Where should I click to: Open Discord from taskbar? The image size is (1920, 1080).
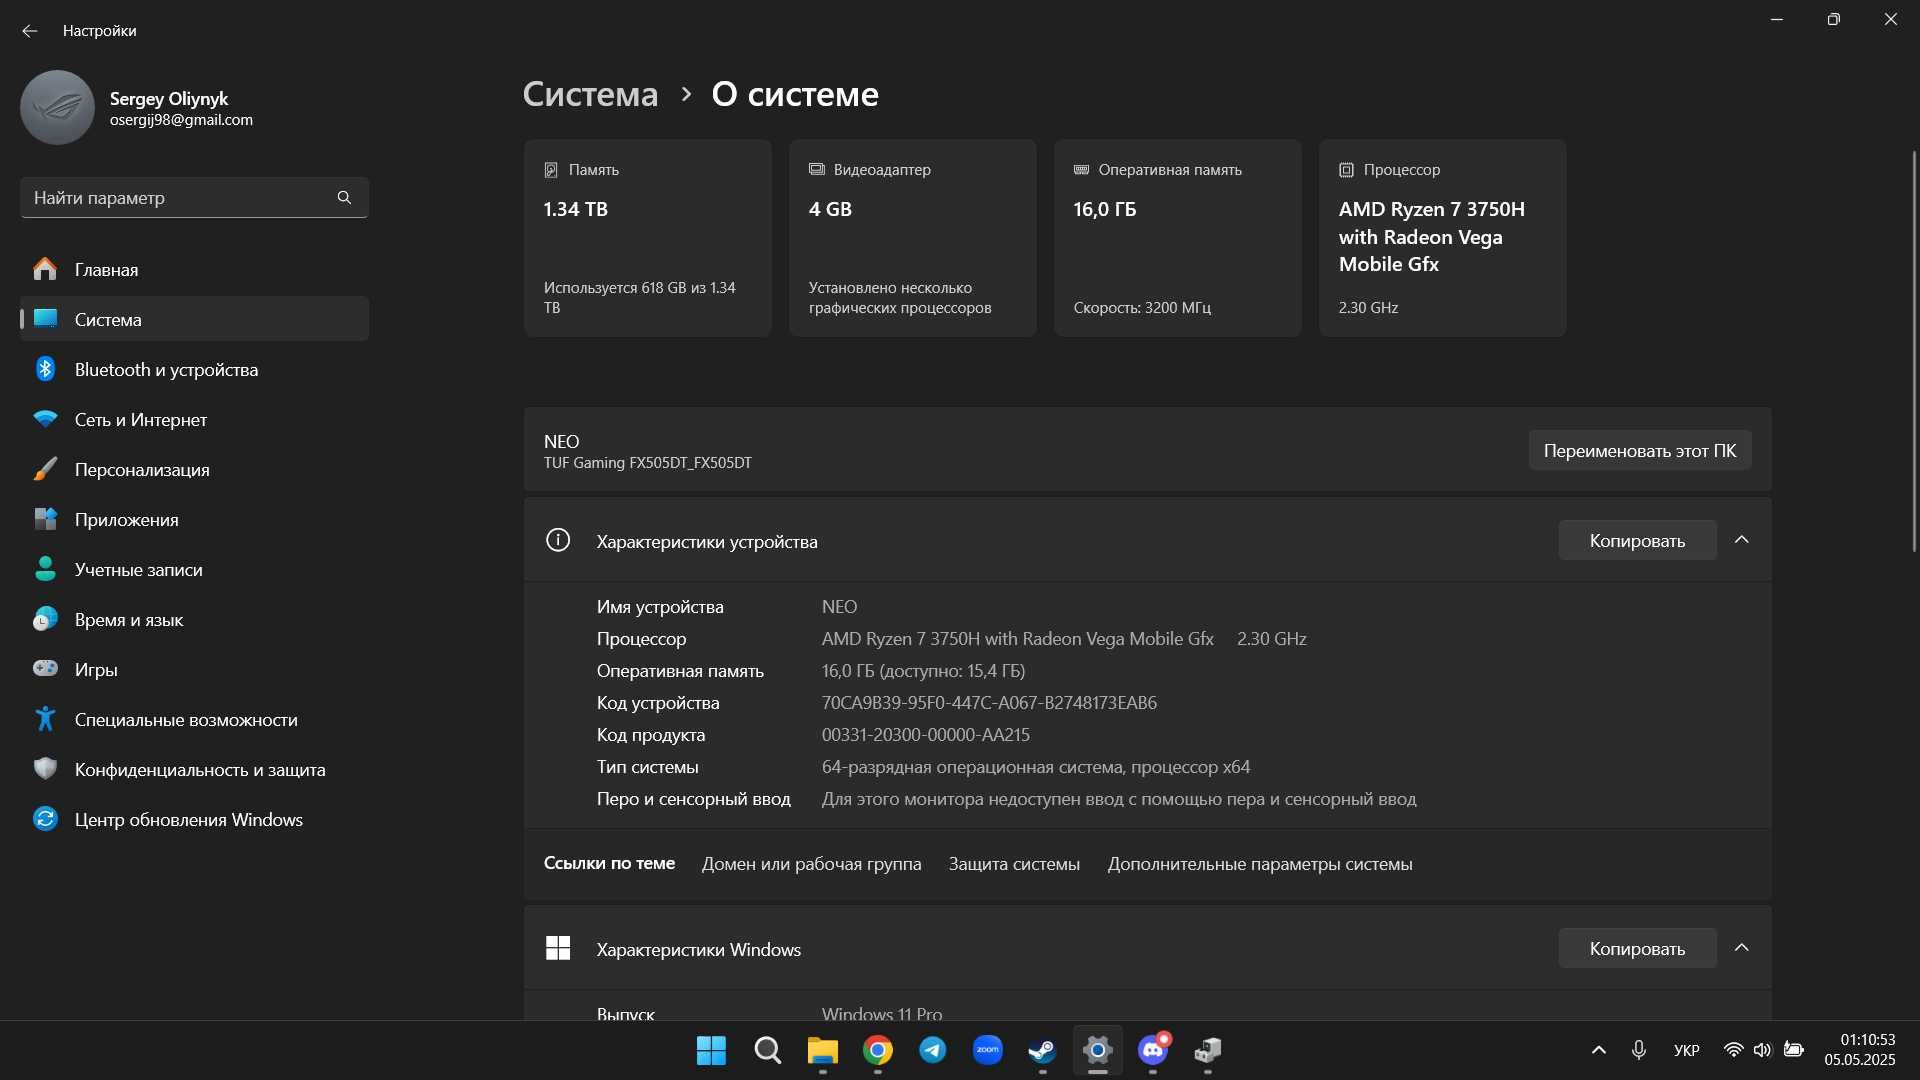(1153, 1050)
